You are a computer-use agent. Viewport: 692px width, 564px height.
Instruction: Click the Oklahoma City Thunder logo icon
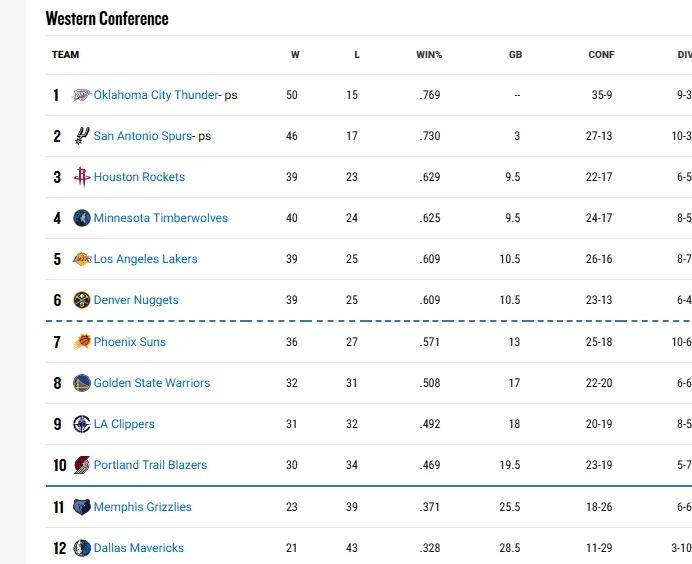tap(82, 95)
